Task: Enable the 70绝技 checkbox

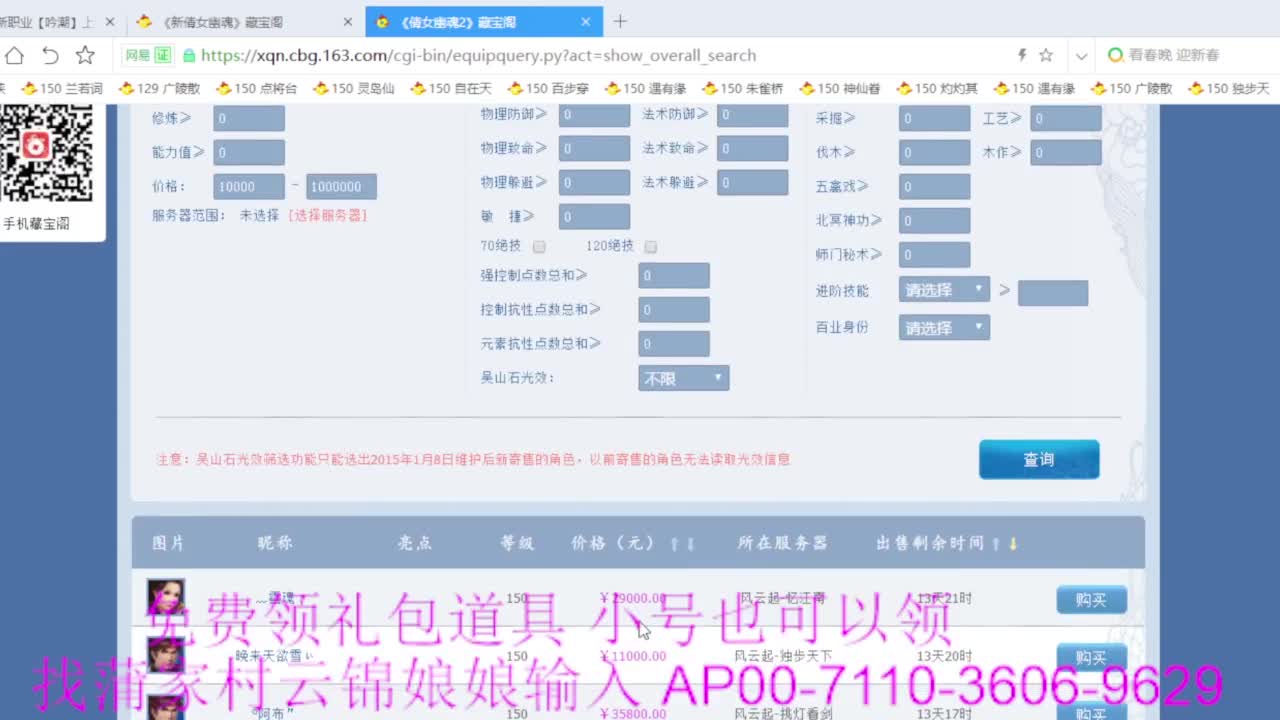Action: [x=538, y=246]
